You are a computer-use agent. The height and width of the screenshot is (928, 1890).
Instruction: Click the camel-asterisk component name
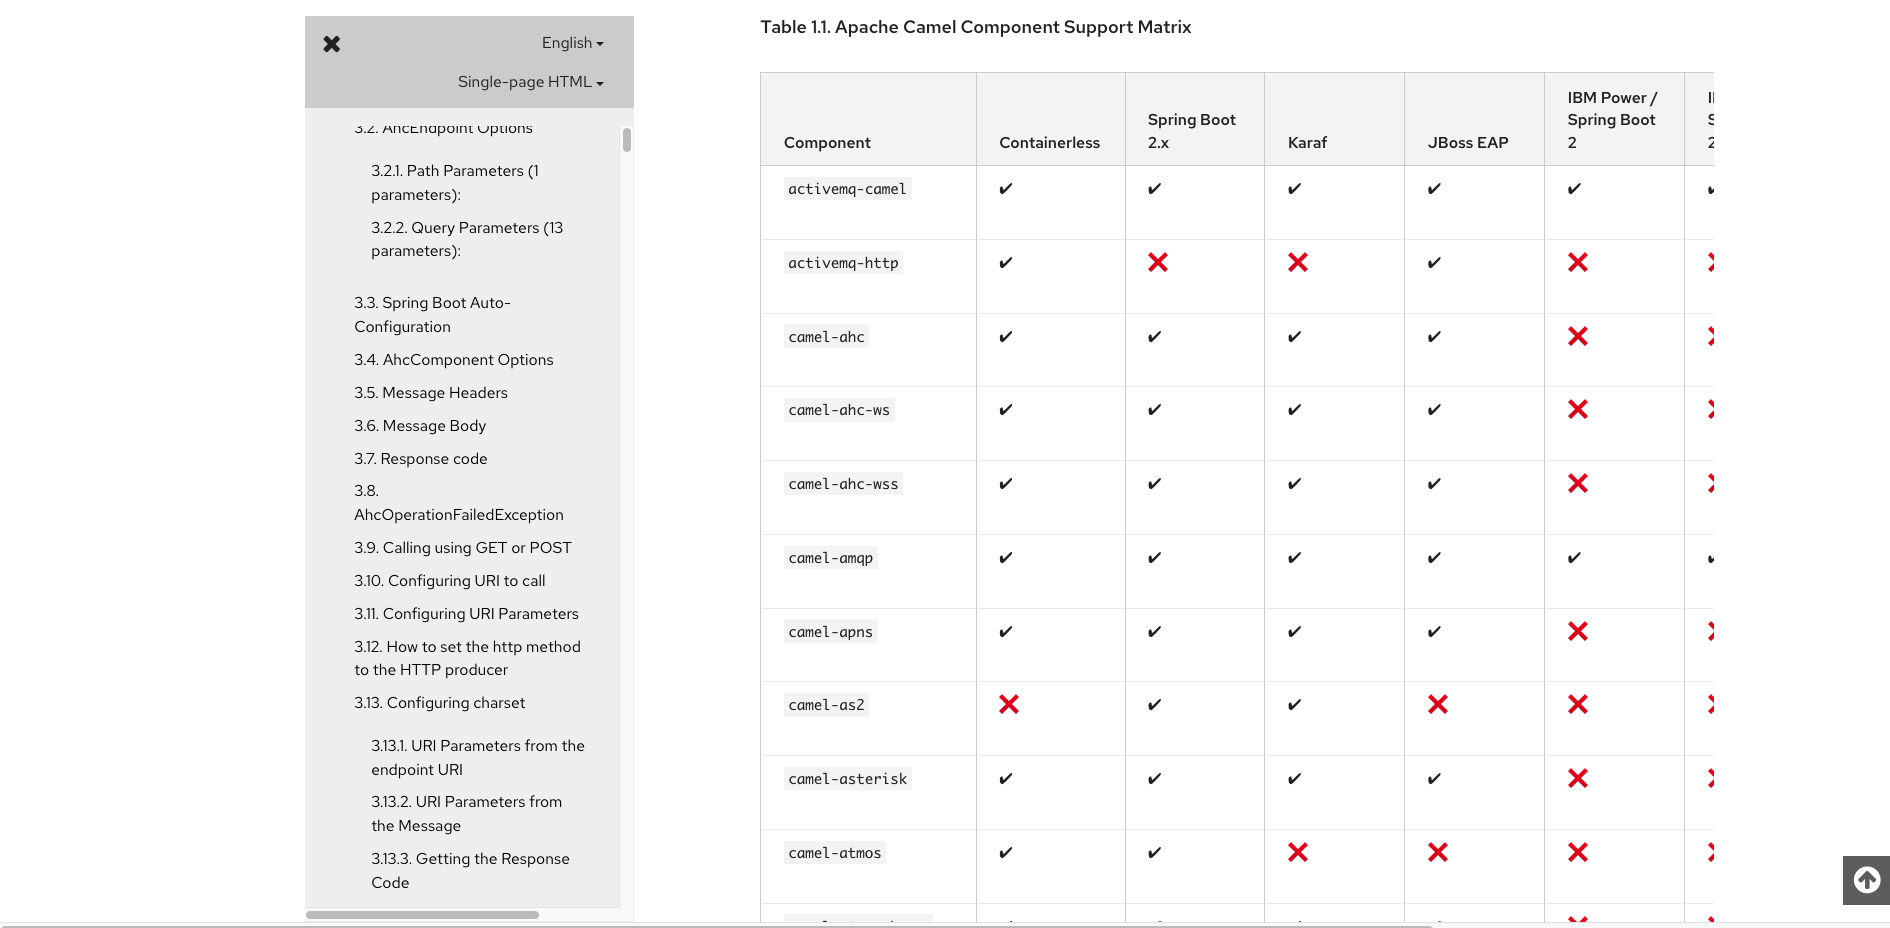pos(847,779)
